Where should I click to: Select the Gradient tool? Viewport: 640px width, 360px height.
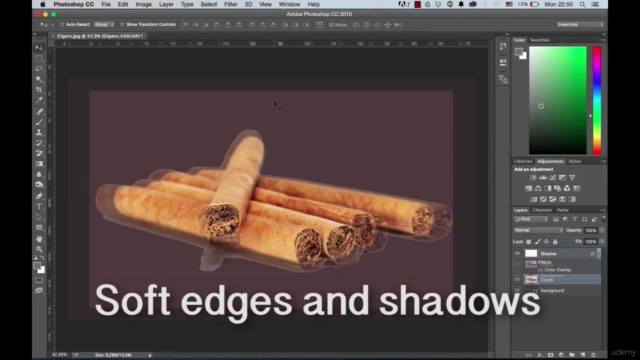pos(39,164)
